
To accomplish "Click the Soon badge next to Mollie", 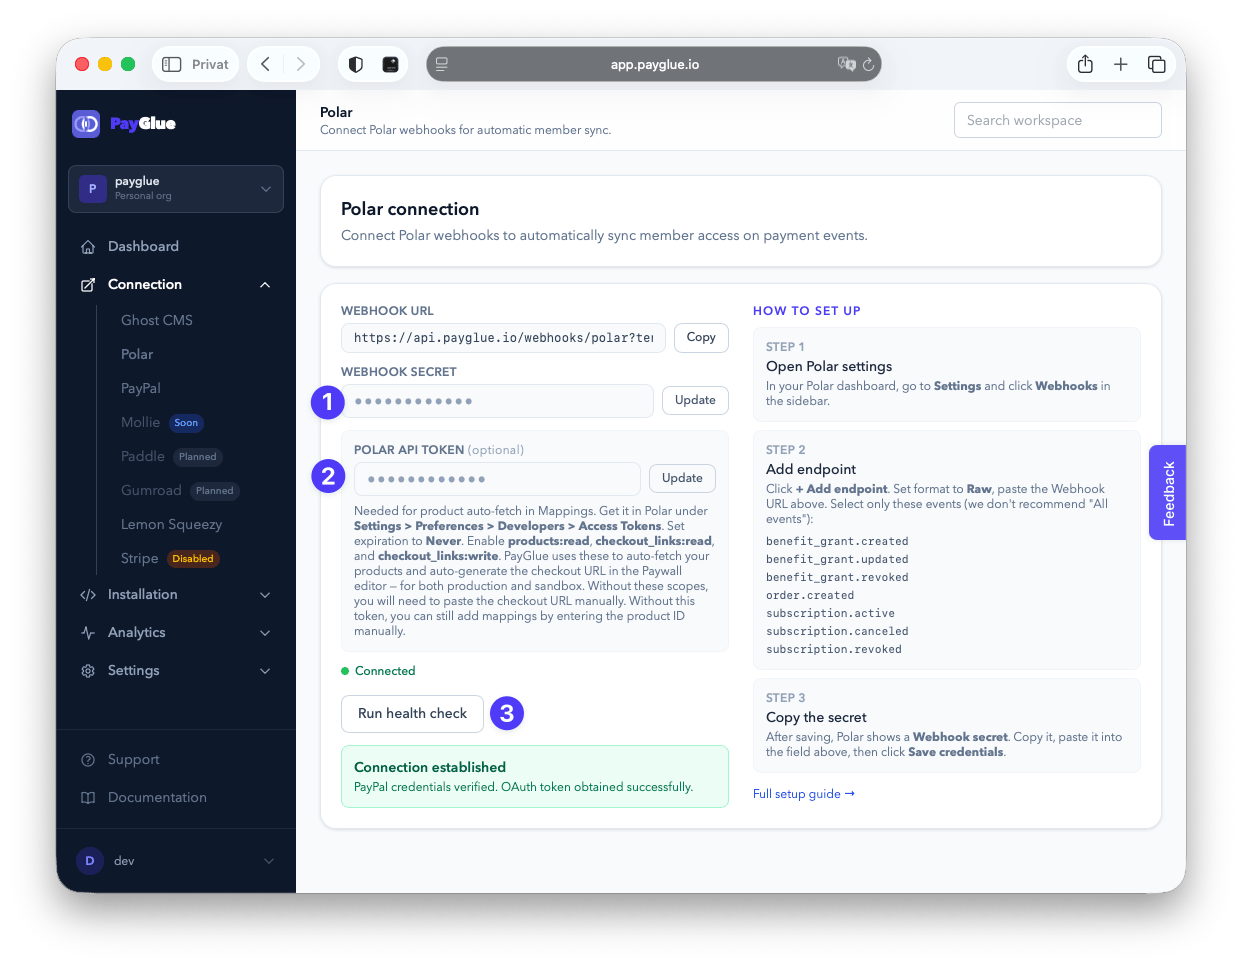I will coord(186,423).
